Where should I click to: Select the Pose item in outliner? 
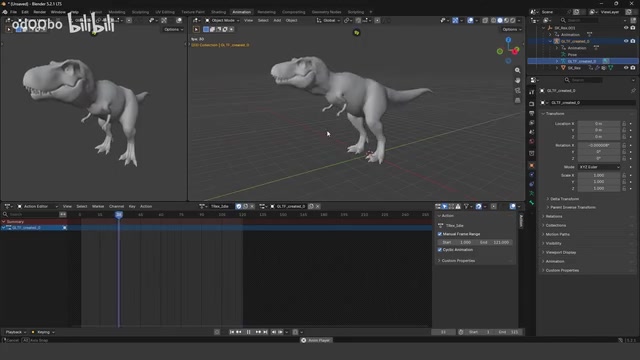point(572,55)
